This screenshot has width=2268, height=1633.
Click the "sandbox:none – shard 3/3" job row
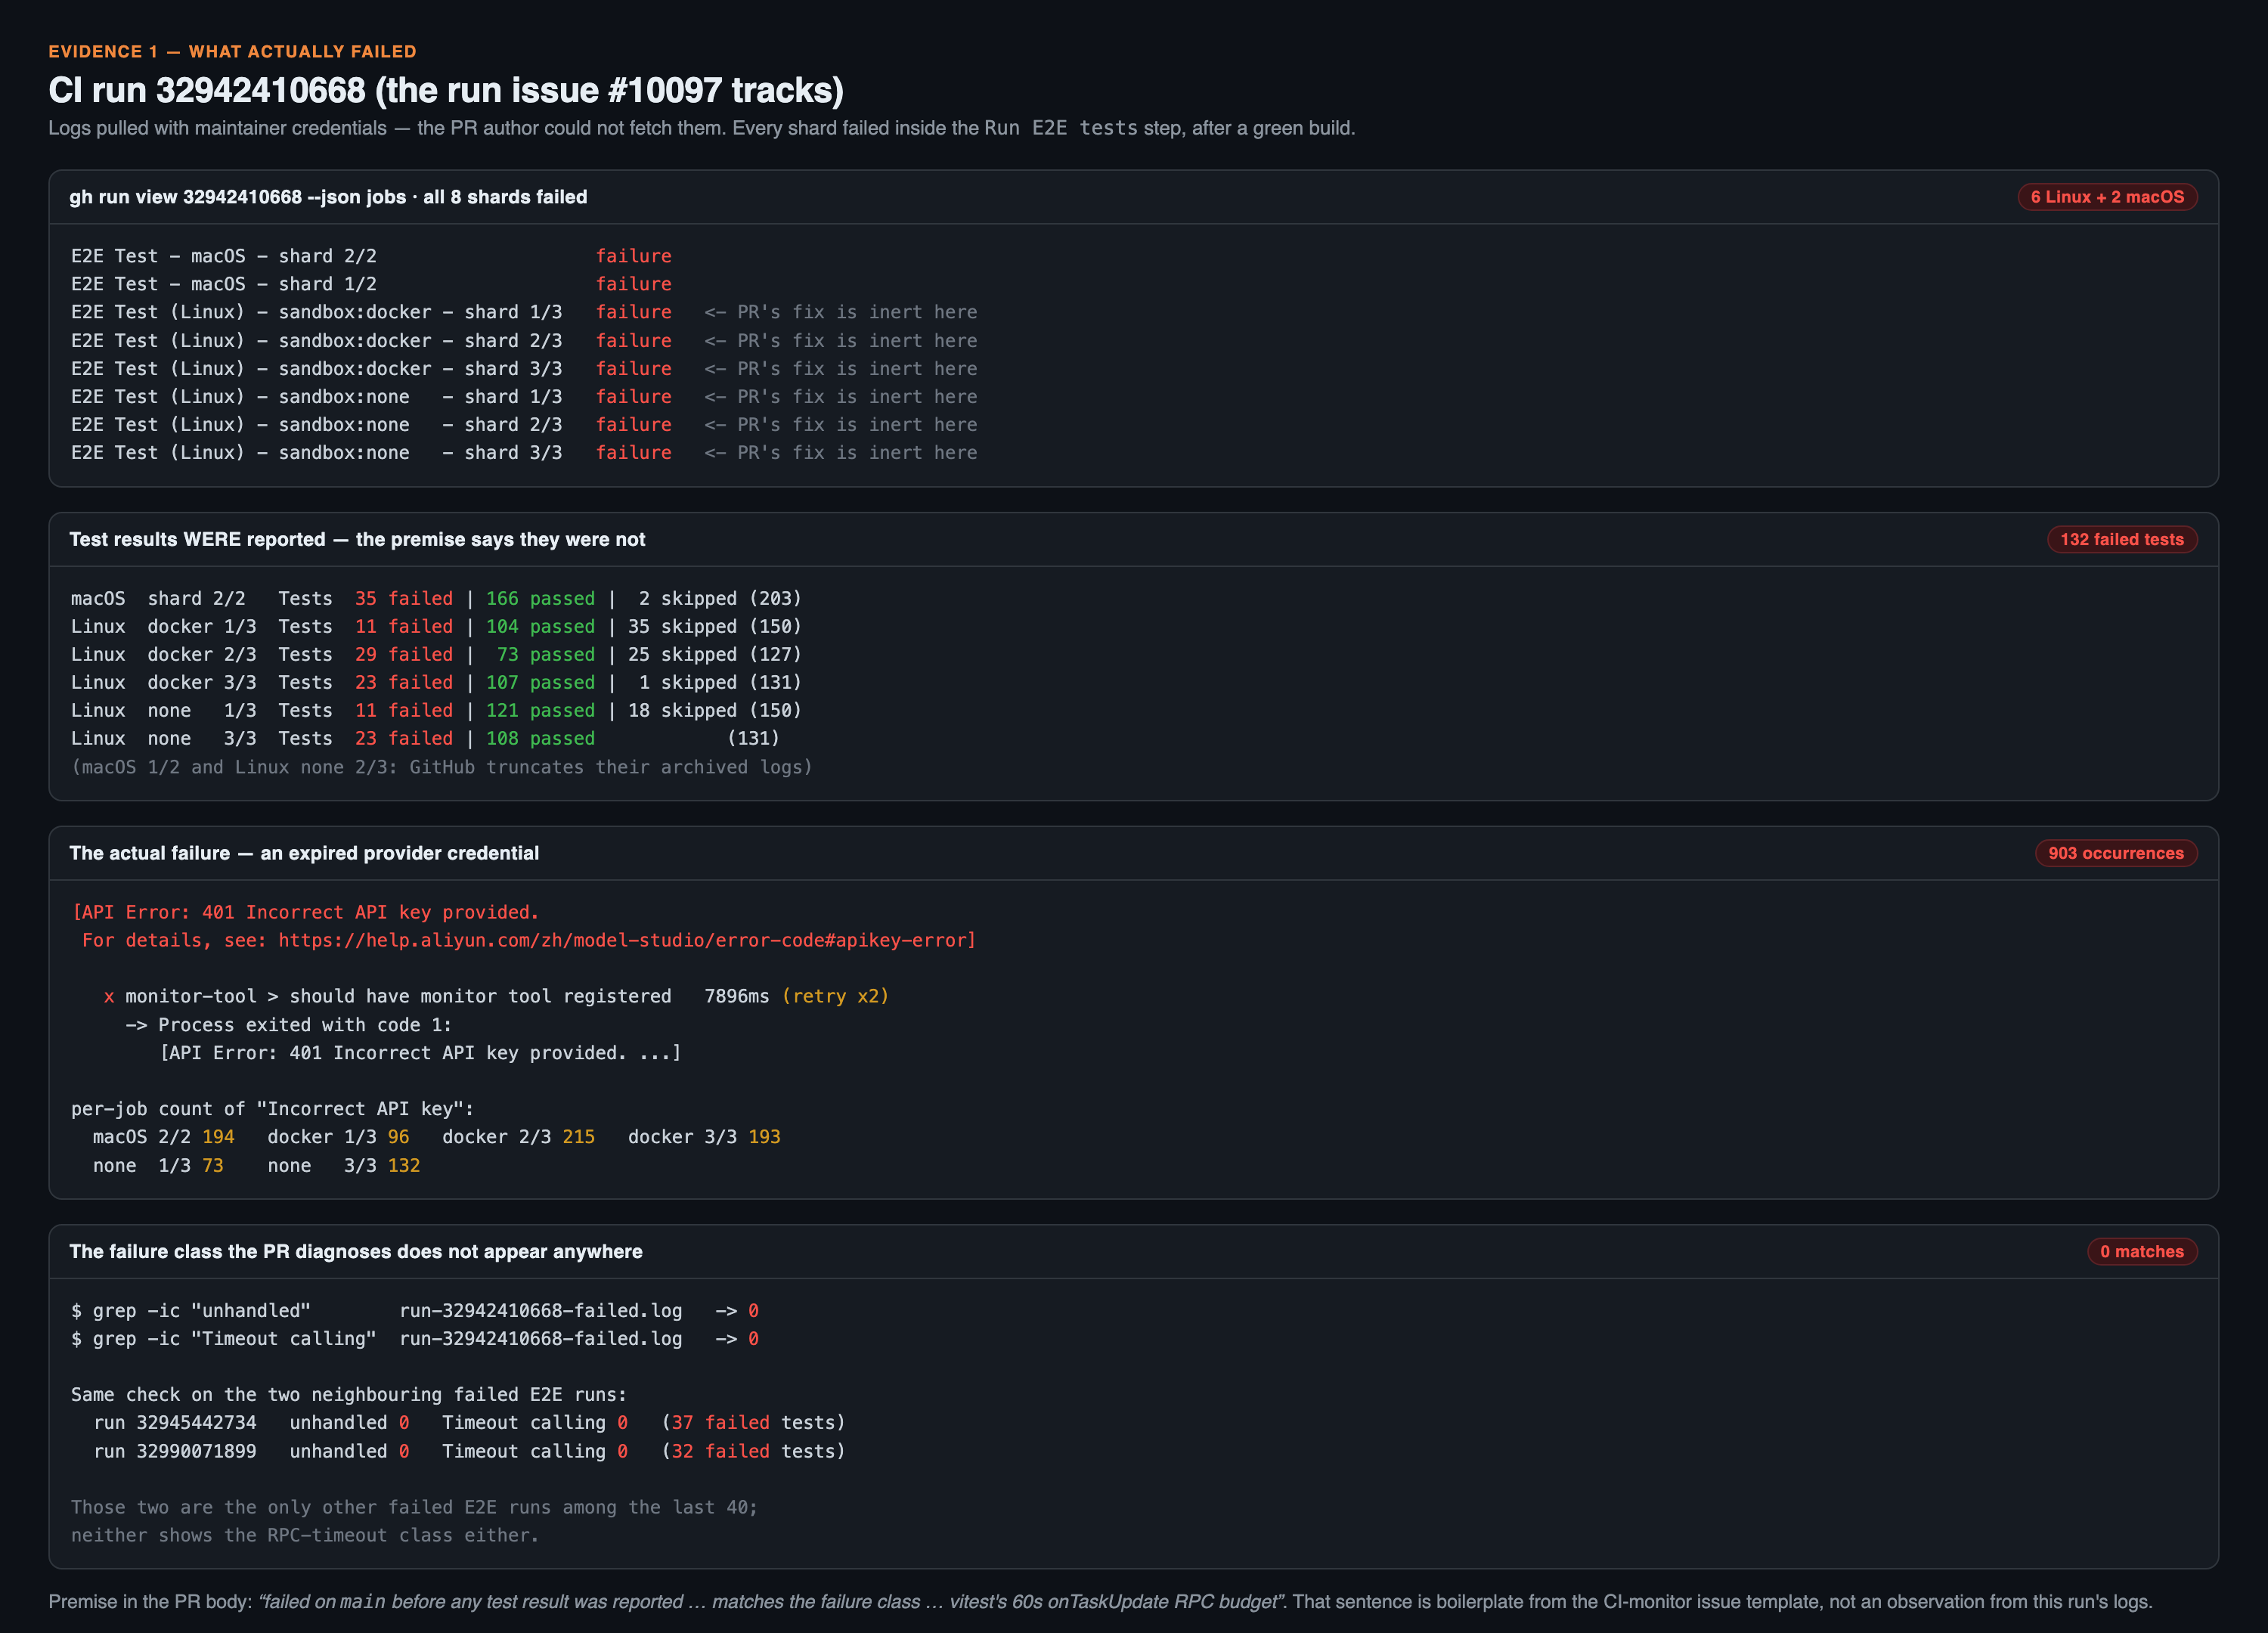(x=524, y=452)
